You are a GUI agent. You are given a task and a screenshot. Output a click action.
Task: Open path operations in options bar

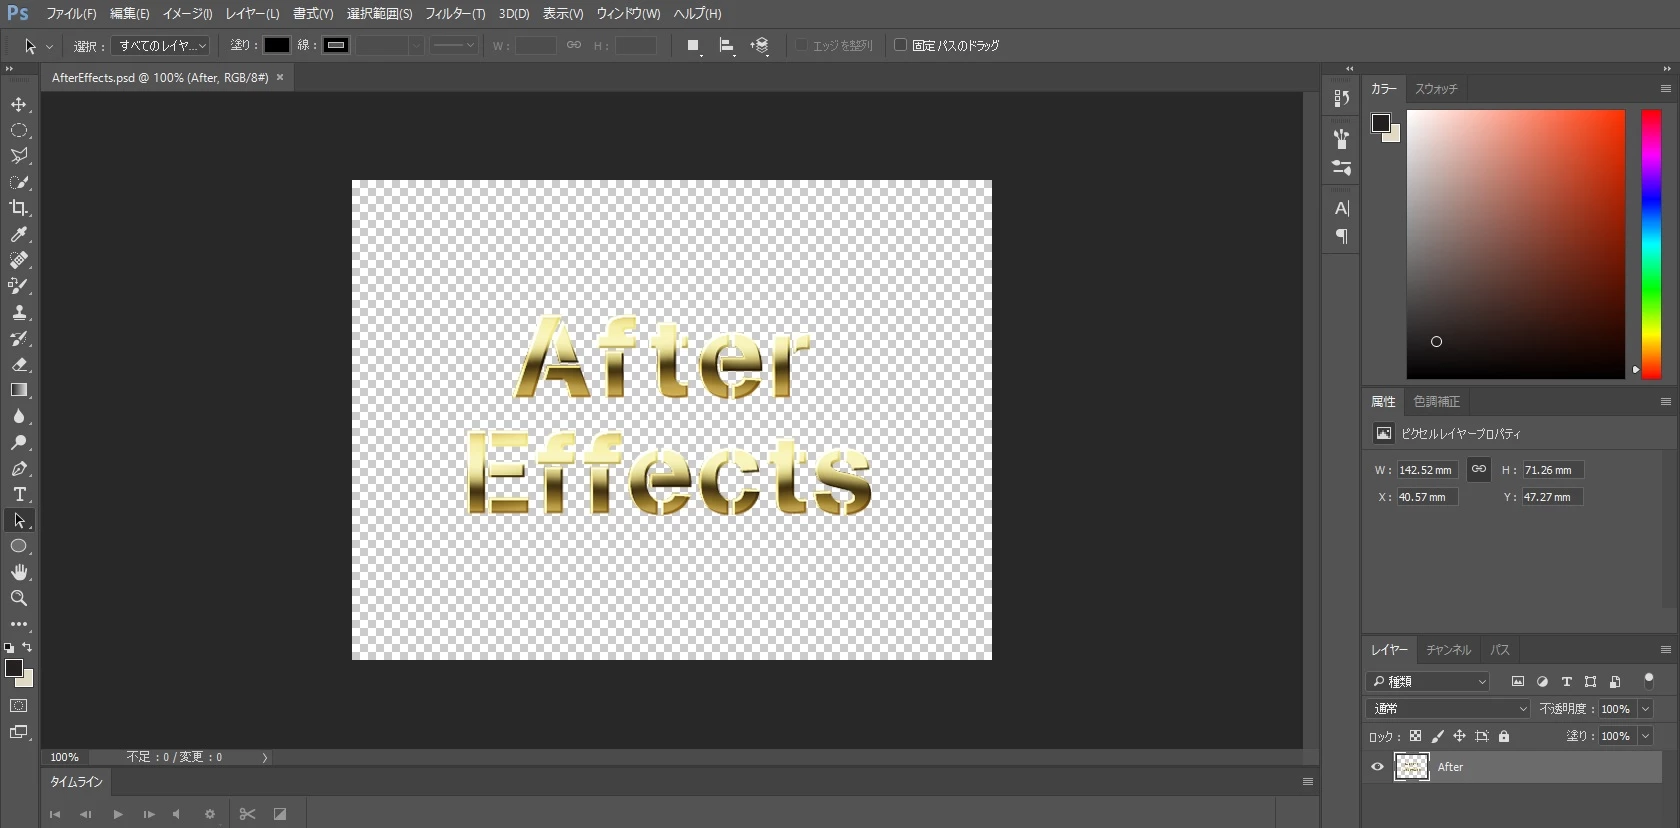[693, 46]
